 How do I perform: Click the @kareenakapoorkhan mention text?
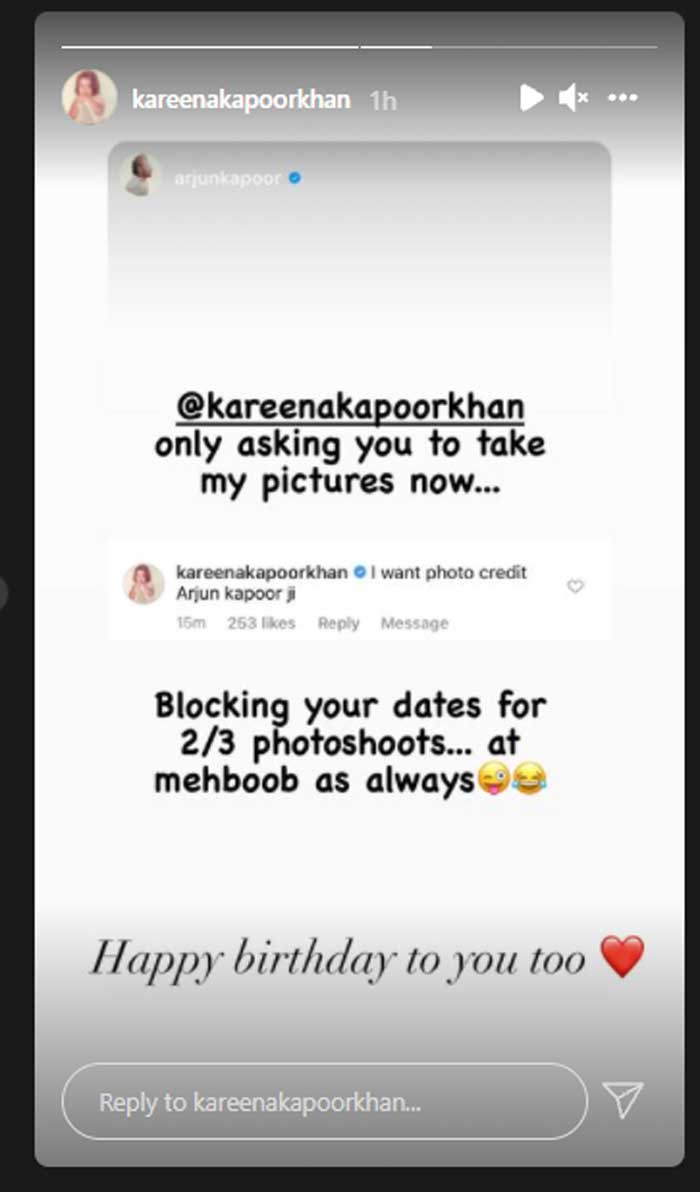pyautogui.click(x=350, y=407)
